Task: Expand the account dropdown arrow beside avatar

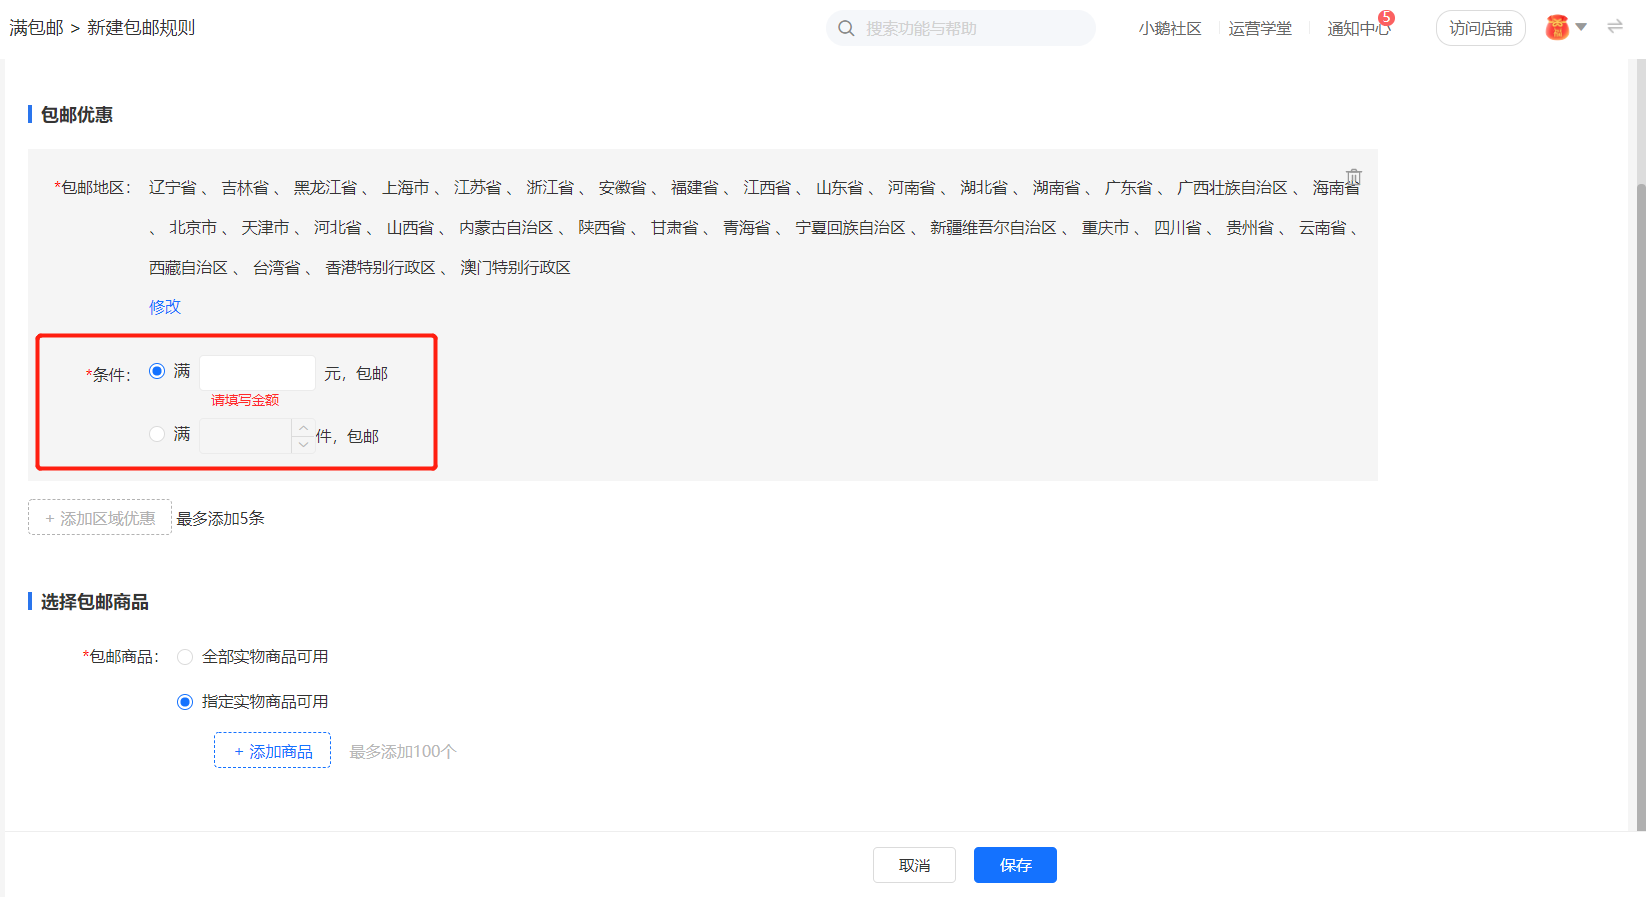Action: coord(1581,27)
